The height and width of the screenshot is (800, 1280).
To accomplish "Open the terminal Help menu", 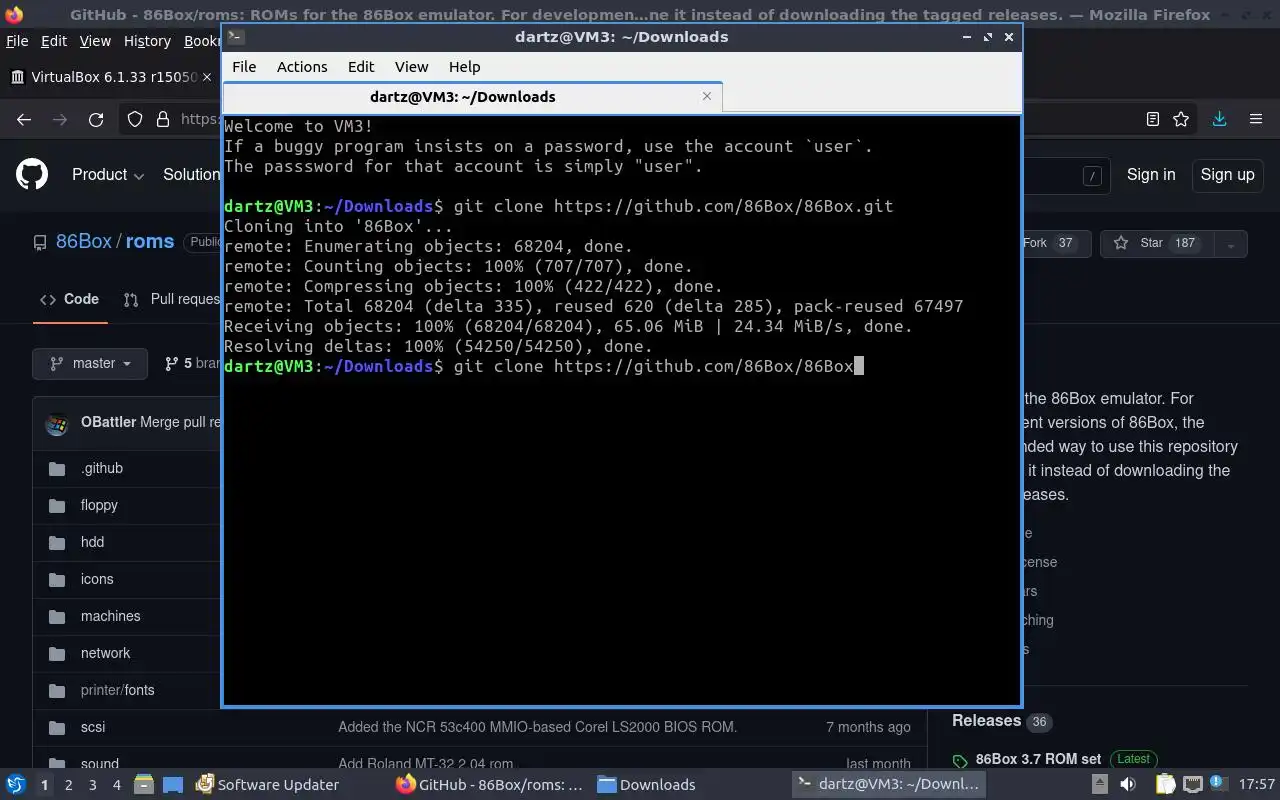I will click(x=464, y=66).
